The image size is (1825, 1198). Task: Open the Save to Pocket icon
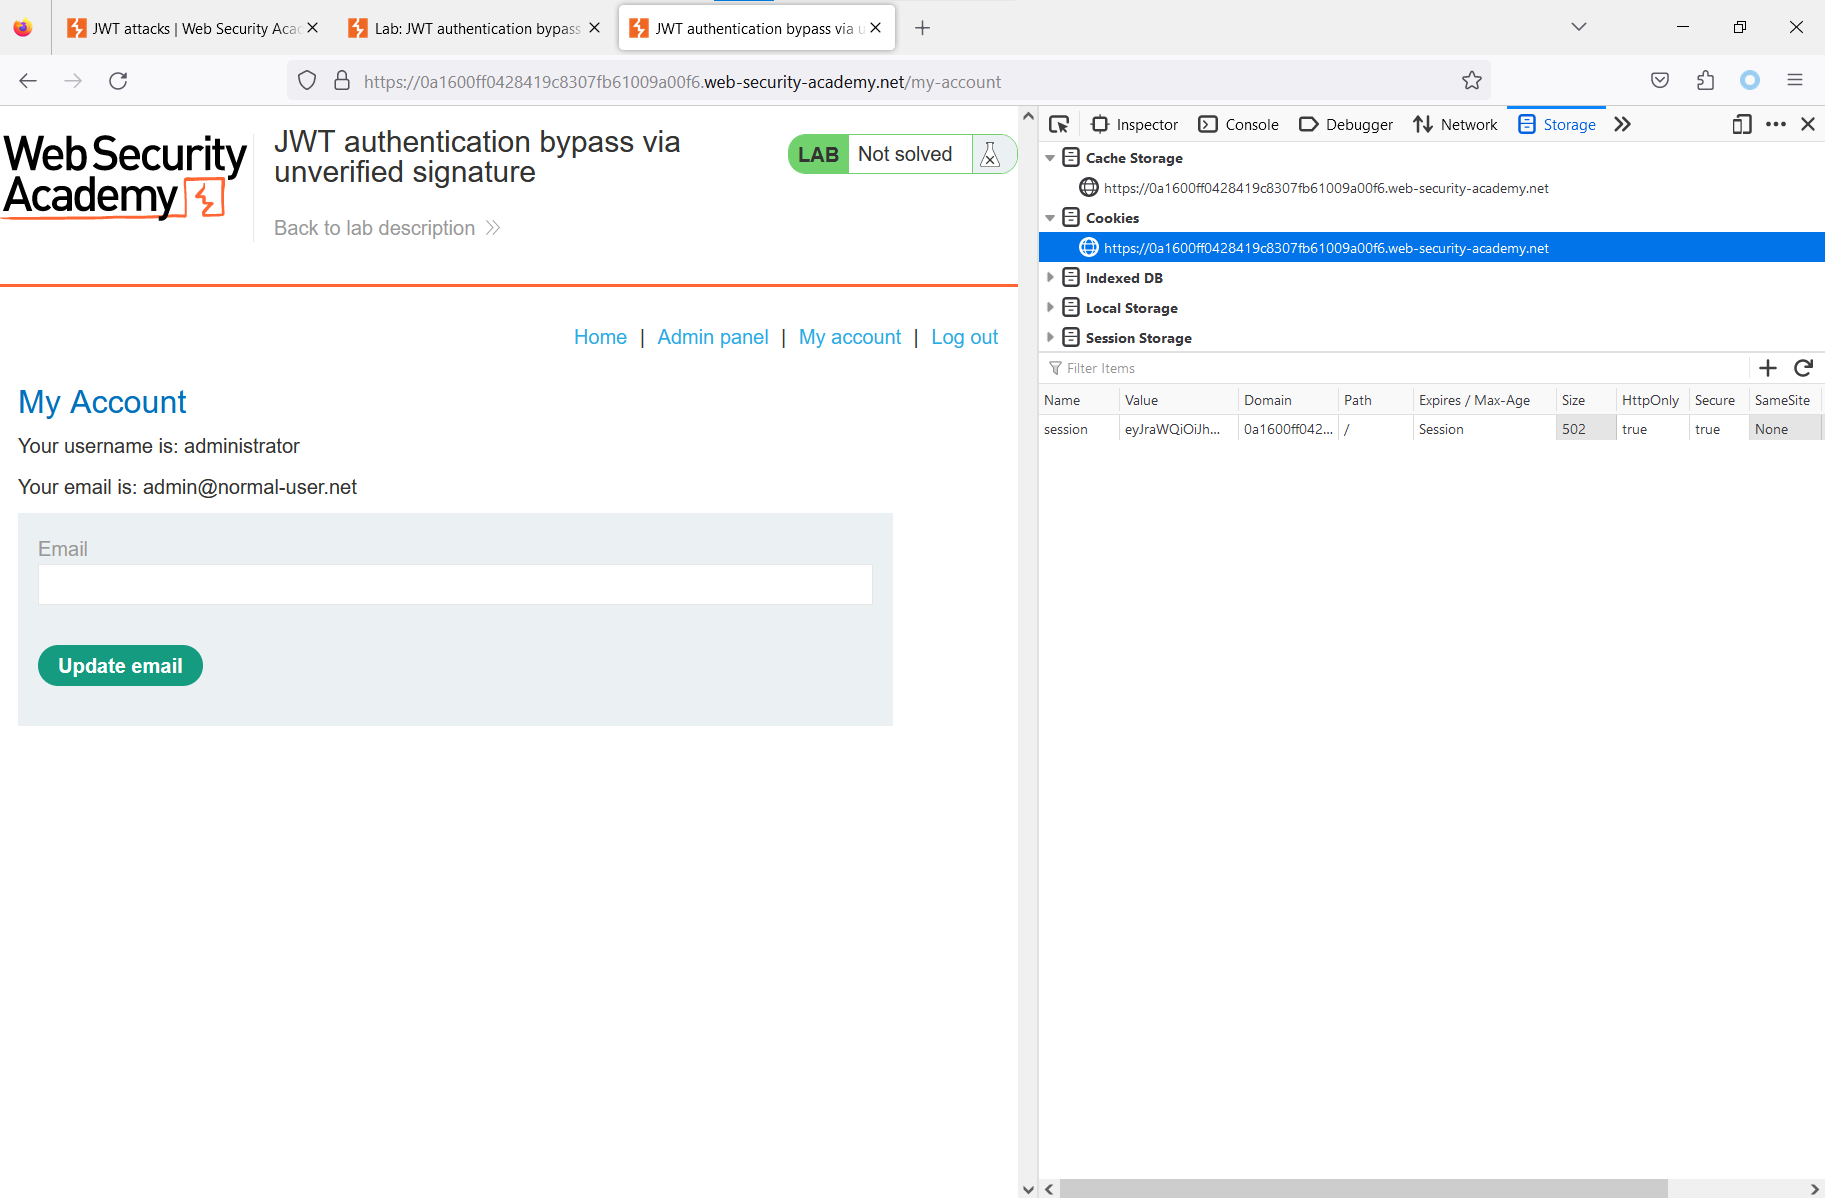pos(1660,81)
